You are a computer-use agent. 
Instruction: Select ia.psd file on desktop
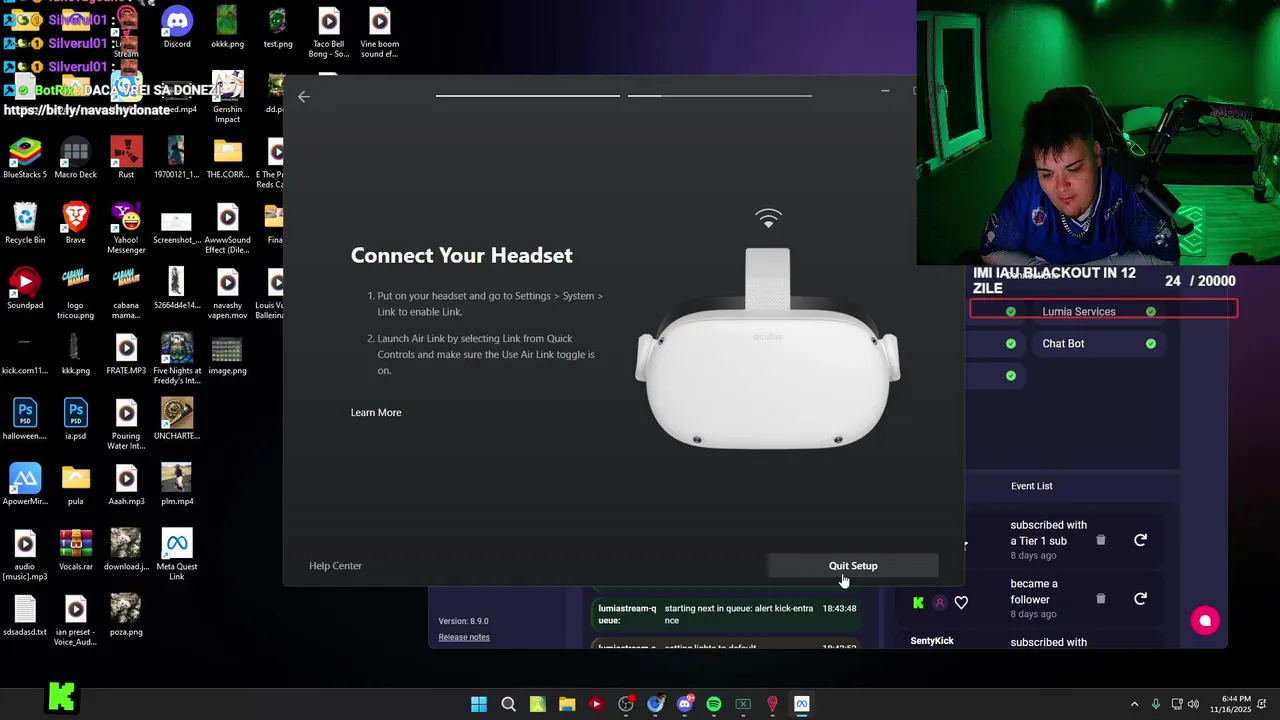pos(76,420)
